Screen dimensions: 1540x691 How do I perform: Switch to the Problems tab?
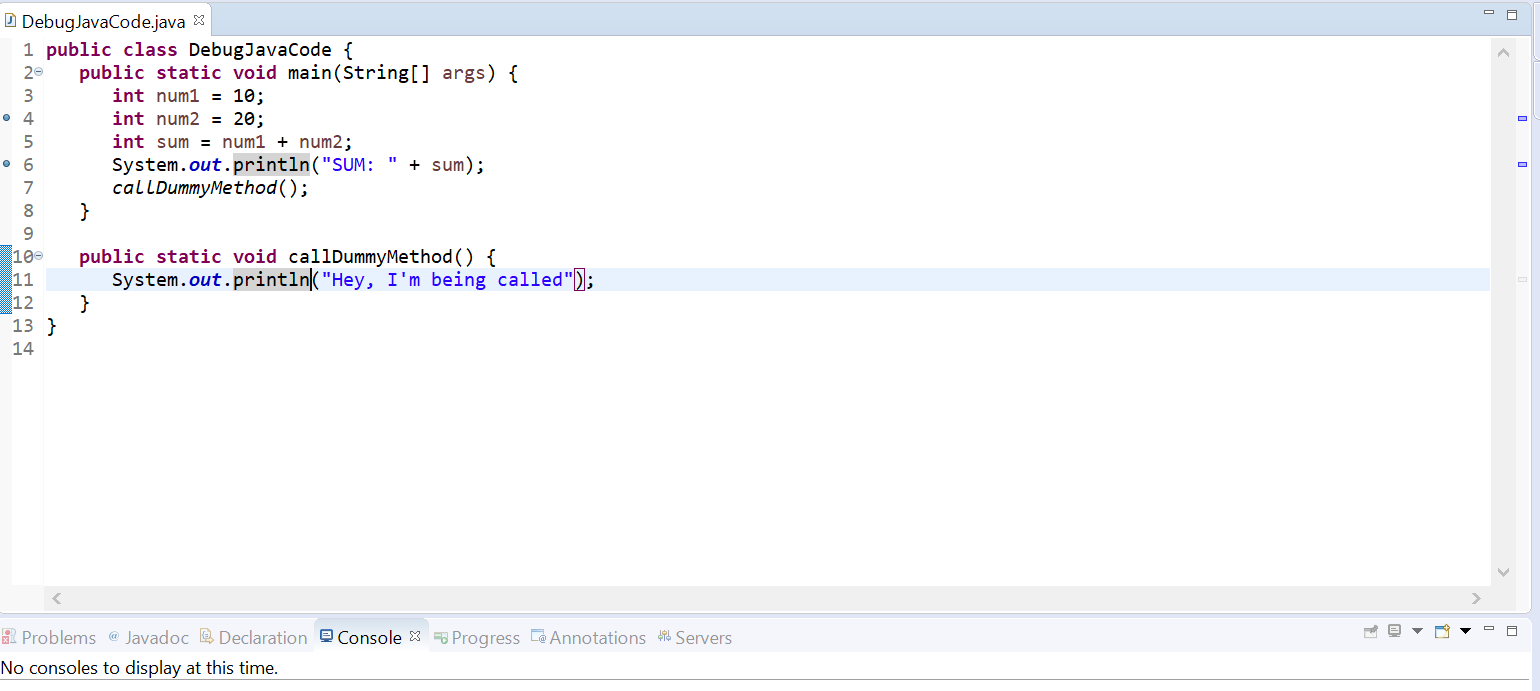click(x=49, y=637)
